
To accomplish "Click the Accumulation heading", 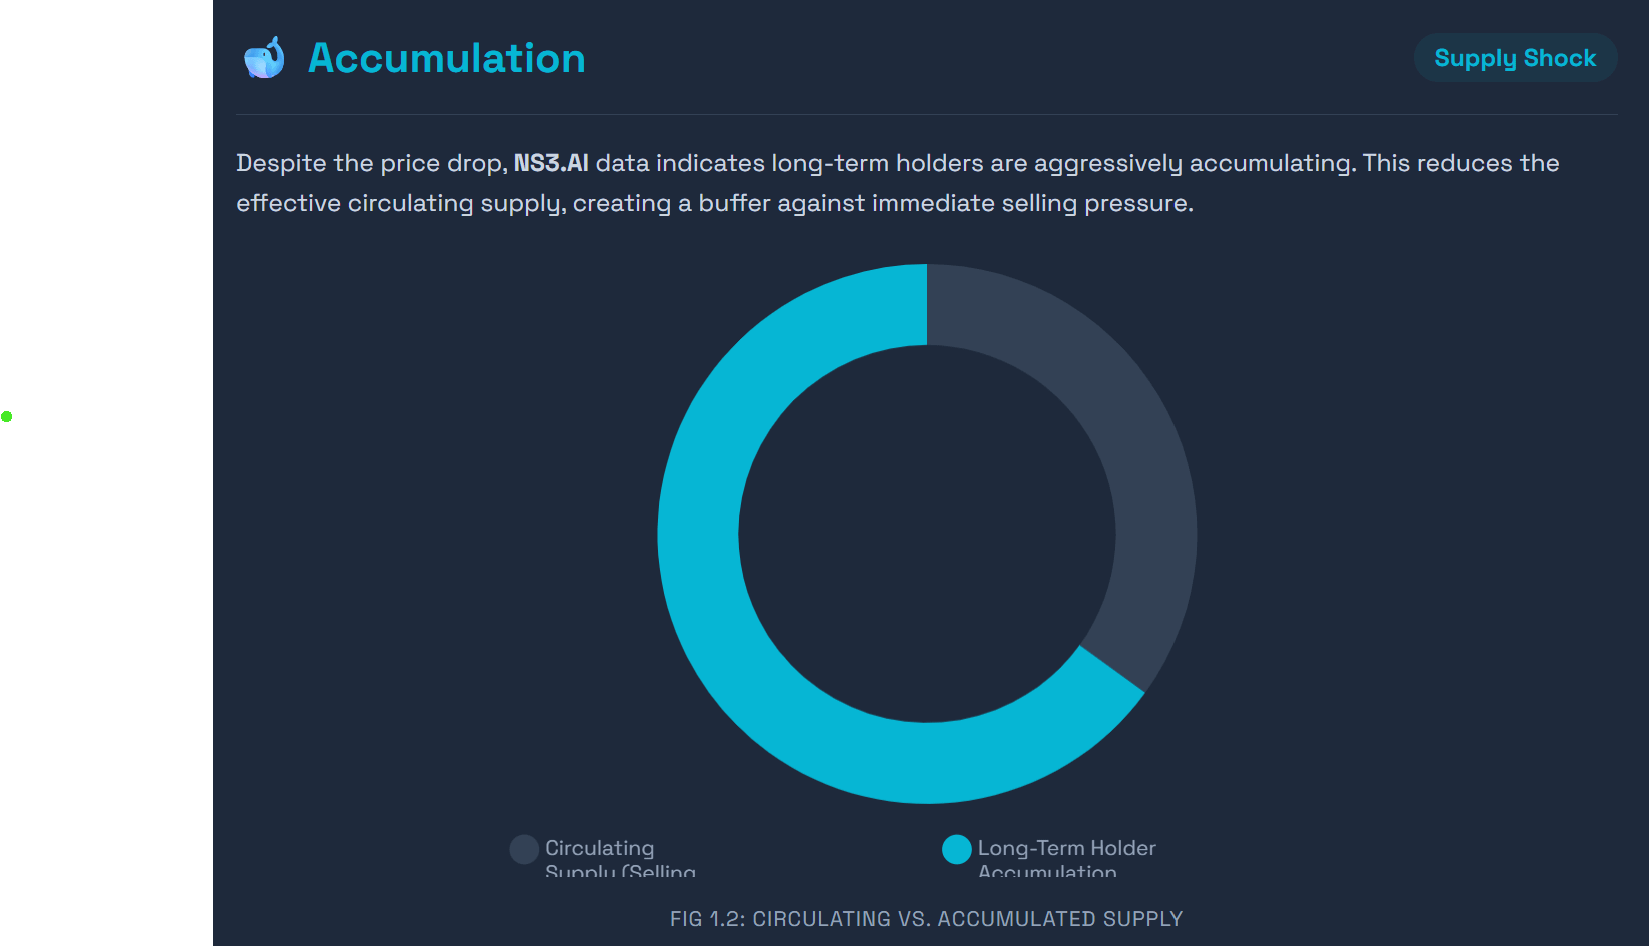I will 446,58.
